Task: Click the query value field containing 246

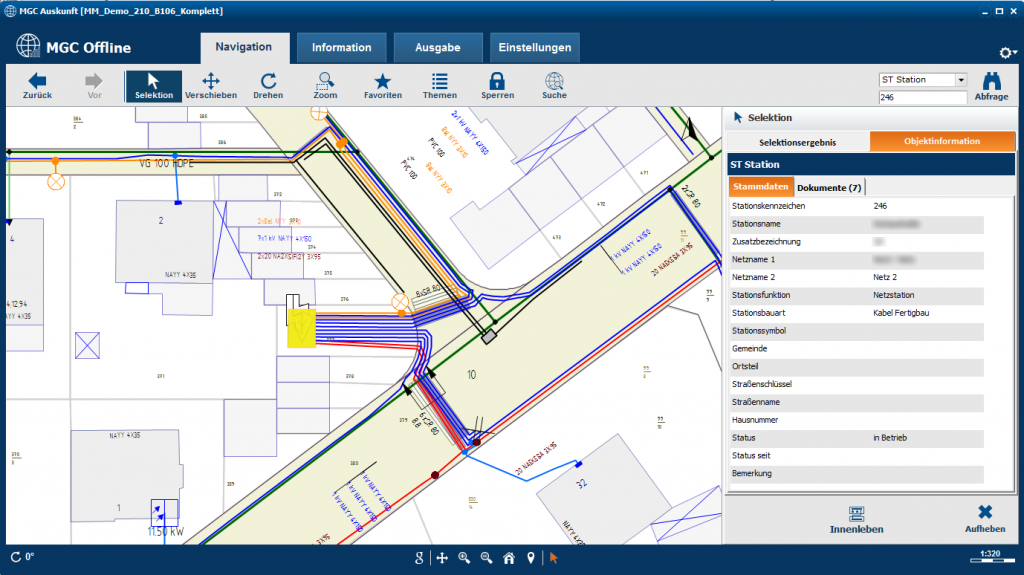Action: 921,98
